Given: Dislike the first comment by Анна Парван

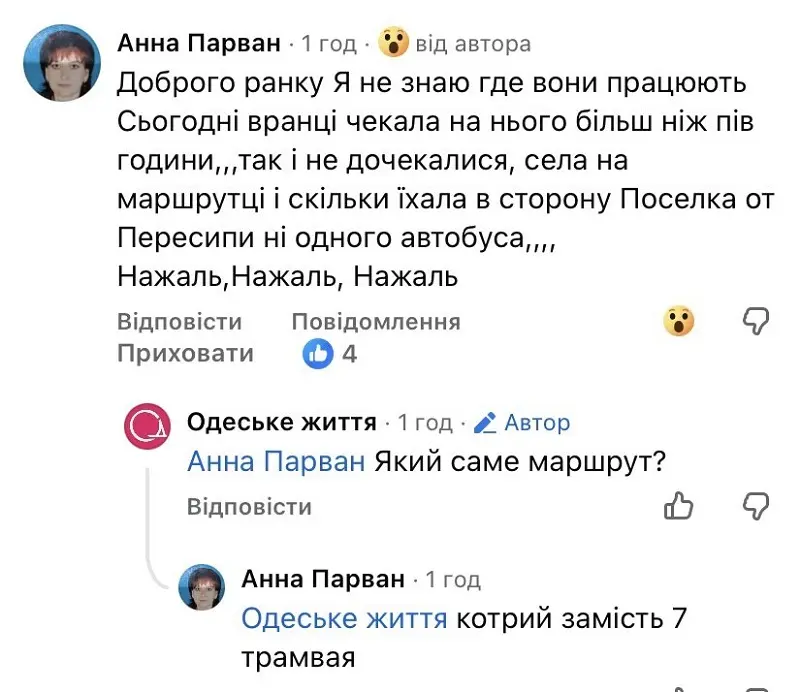Looking at the screenshot, I should click(757, 321).
